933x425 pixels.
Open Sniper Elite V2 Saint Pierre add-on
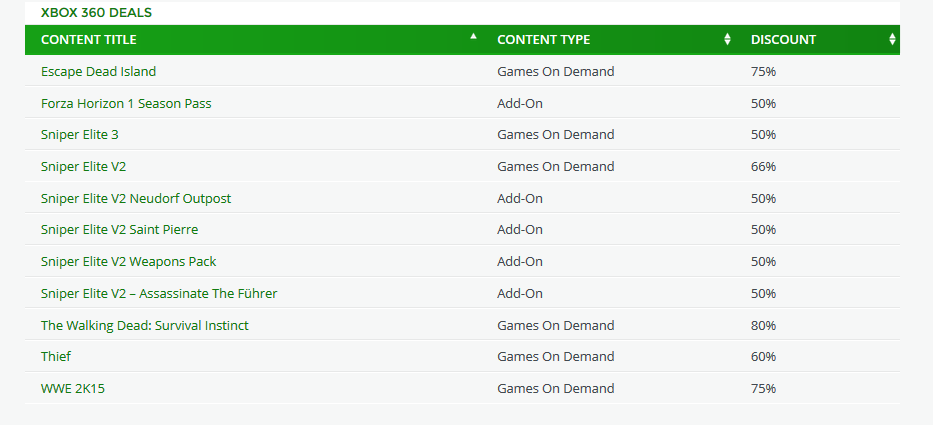(119, 229)
